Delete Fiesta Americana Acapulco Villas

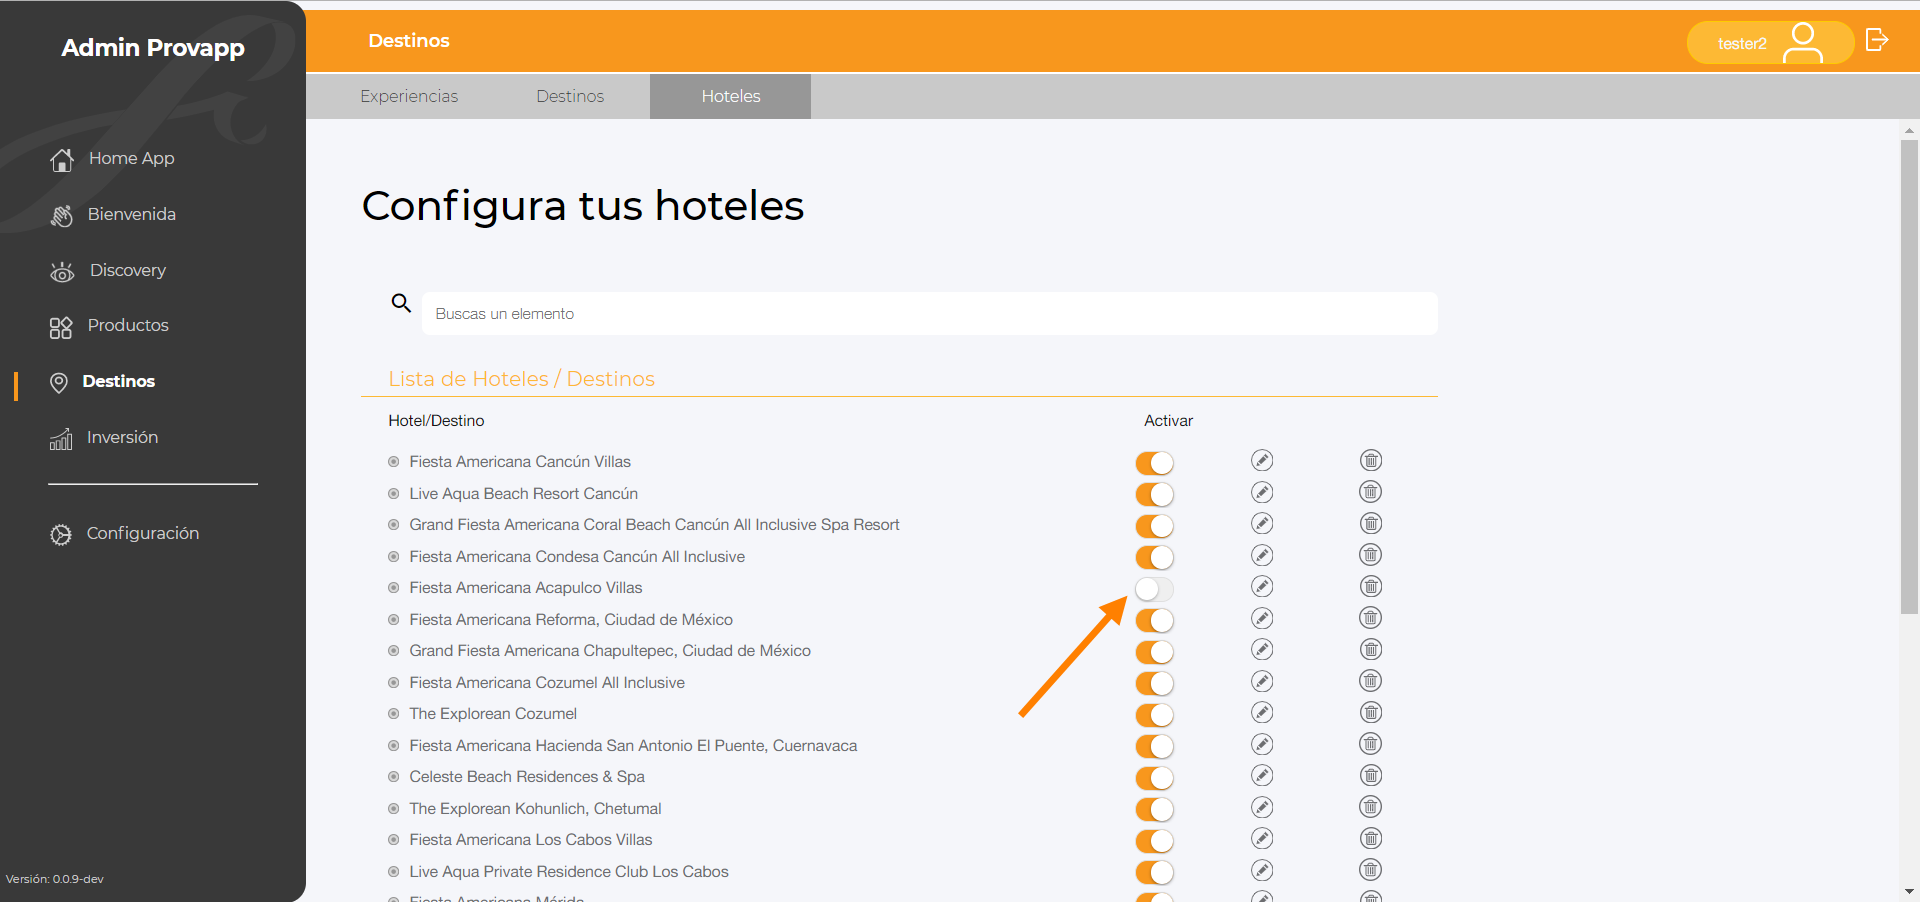pyautogui.click(x=1371, y=586)
